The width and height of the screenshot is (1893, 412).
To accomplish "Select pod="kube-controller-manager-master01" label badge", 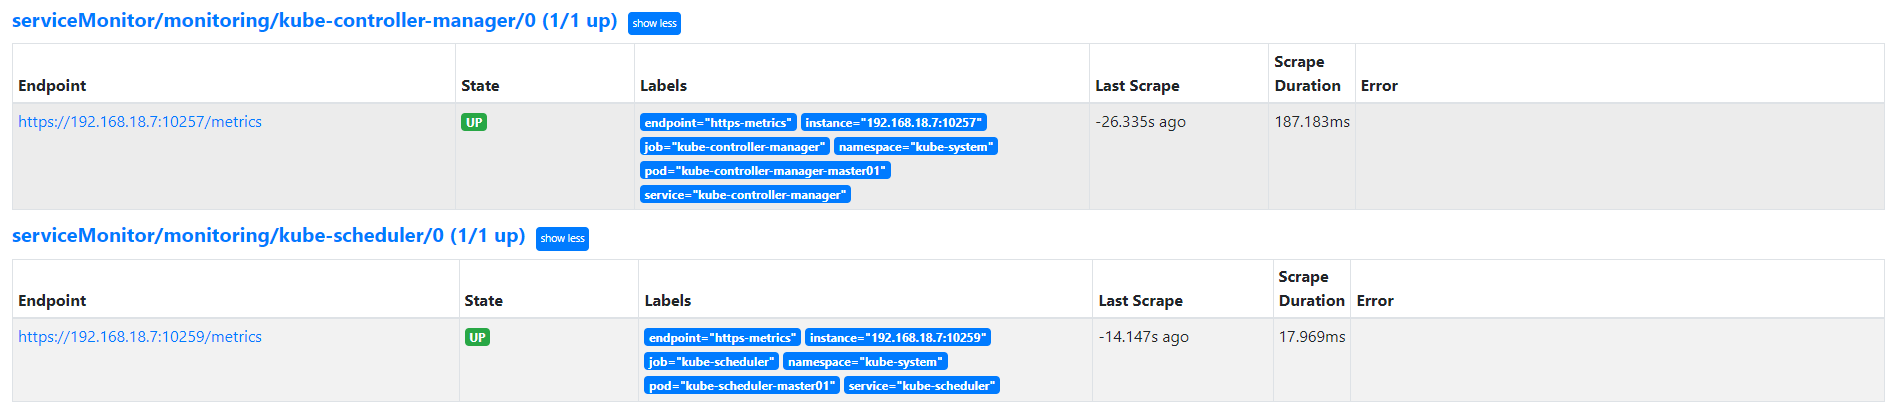I will pyautogui.click(x=765, y=170).
